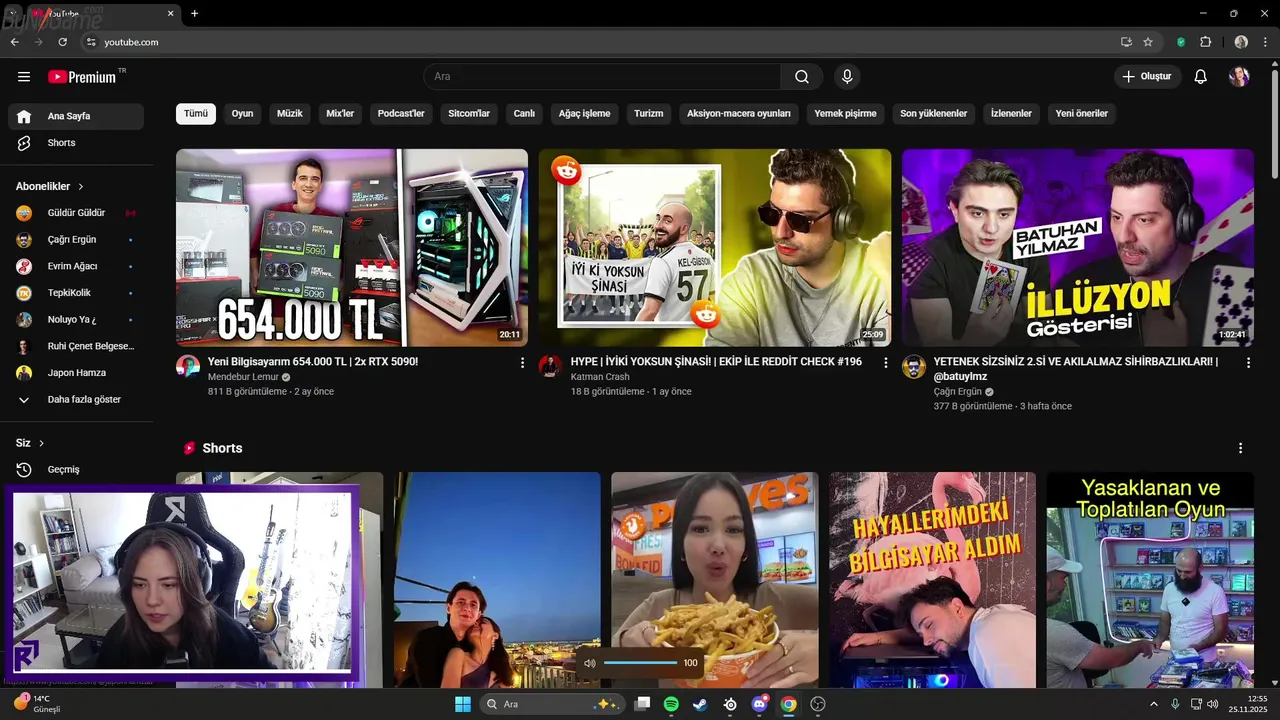This screenshot has width=1280, height=720.
Task: Go to Ana Sayfa in the sidebar
Action: pyautogui.click(x=76, y=116)
